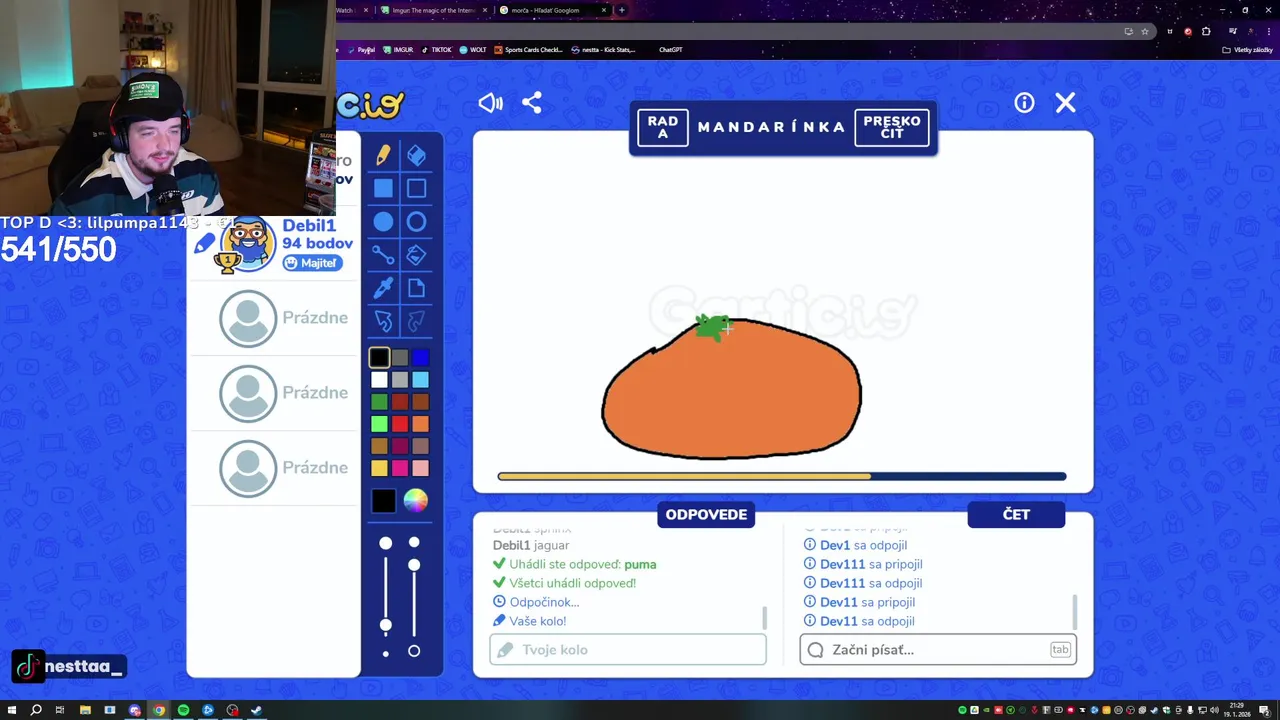Pick the bright red color swatch
1280x720 pixels.
click(400, 424)
